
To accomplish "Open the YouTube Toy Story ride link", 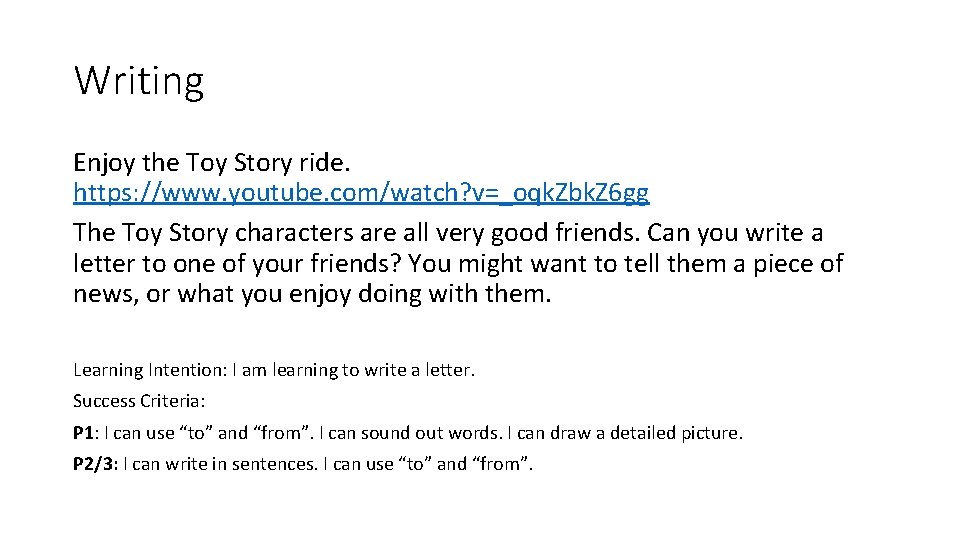I will pos(360,191).
